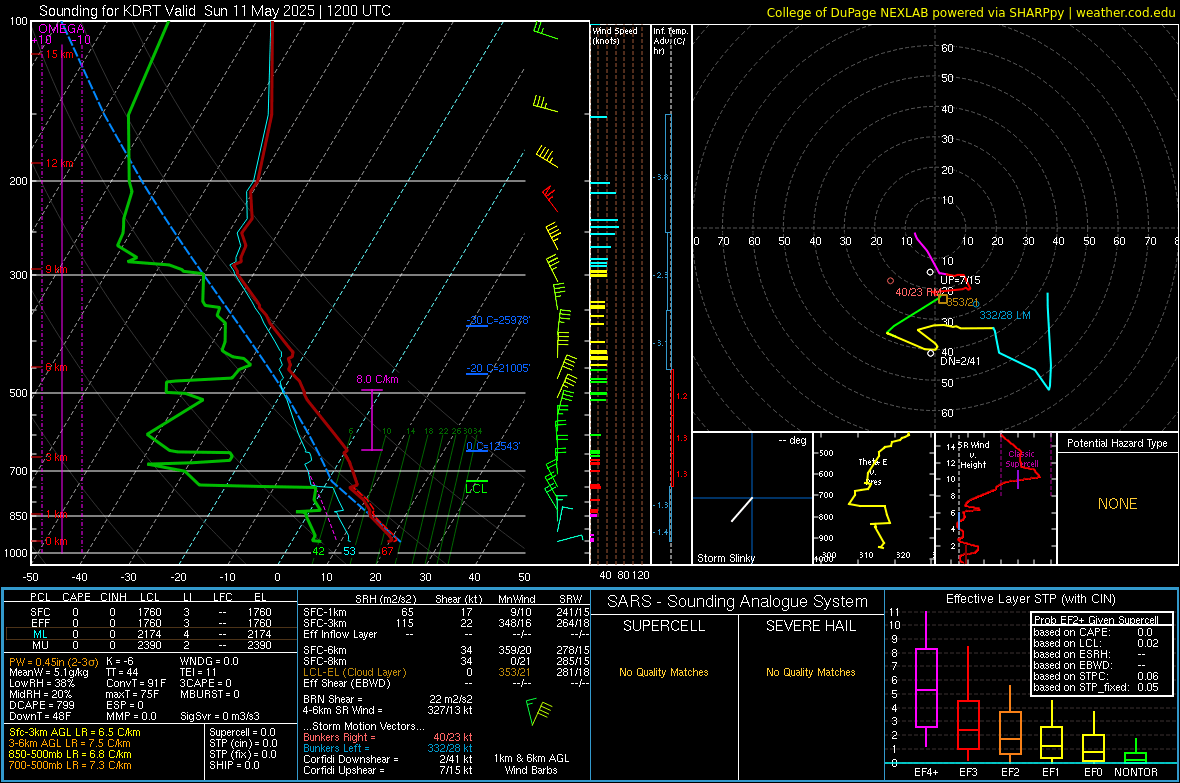Click the red '40/23 RM' hodograph label
Viewport: 1180px width, 783px height.
(918, 292)
